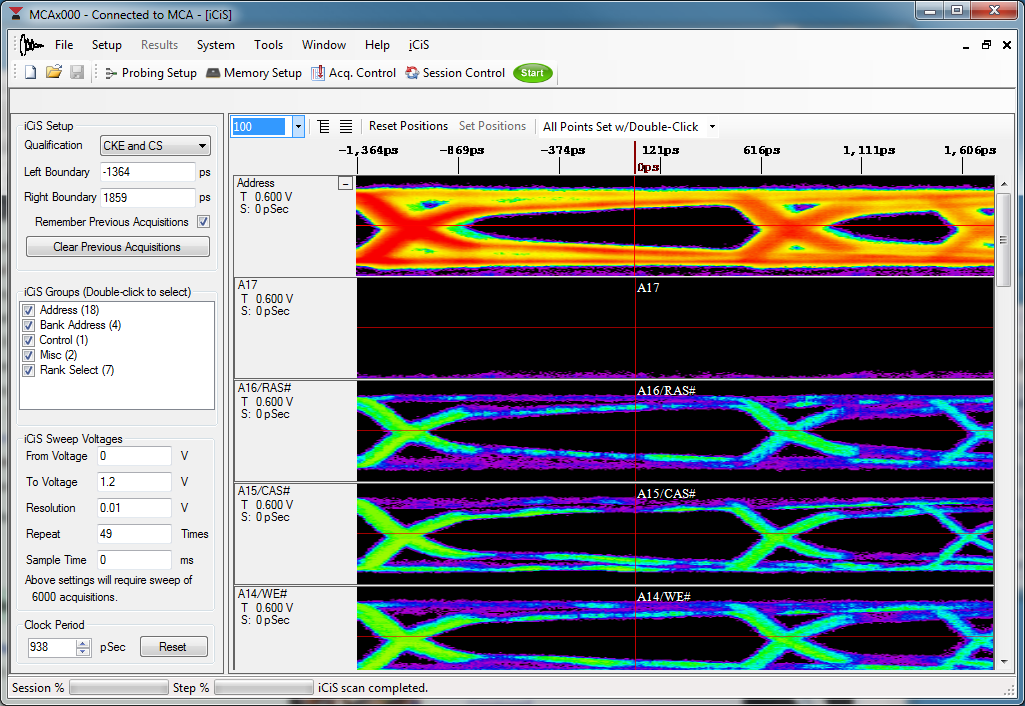Open Acq. Control from the toolbar
Screen dimensions: 1025x706
pos(353,73)
